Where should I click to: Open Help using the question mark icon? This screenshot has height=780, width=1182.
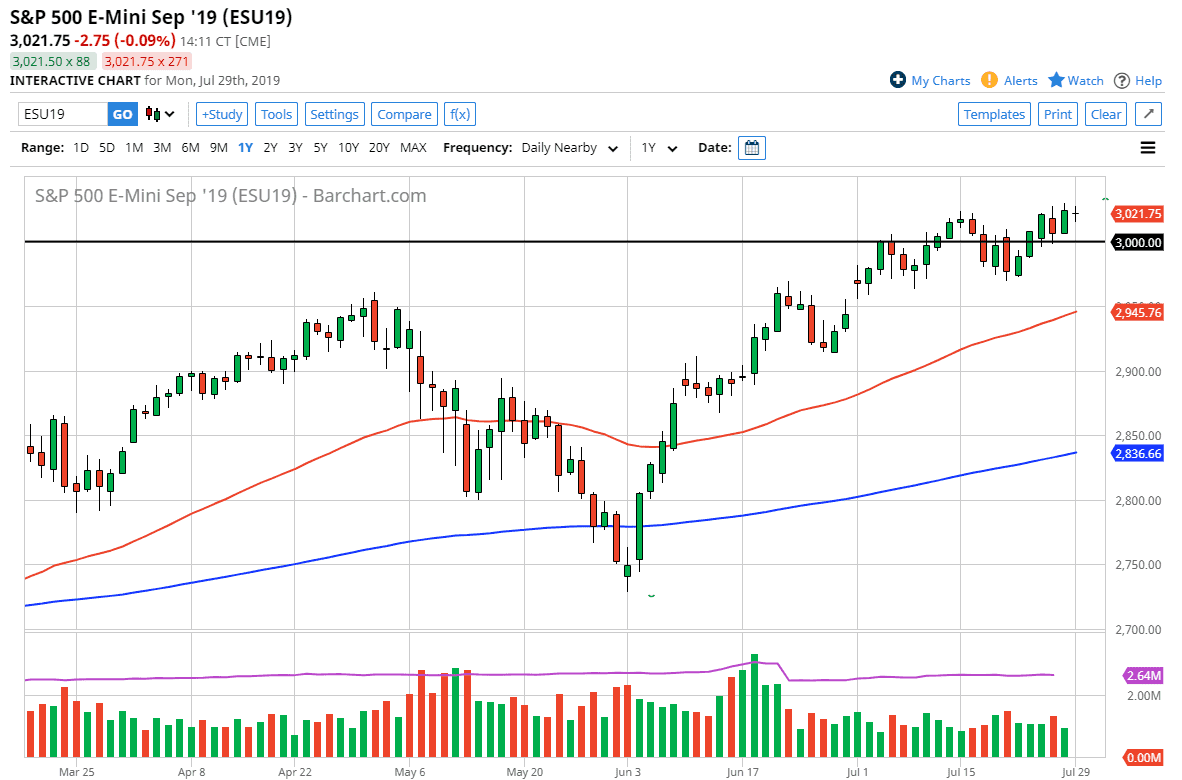click(x=1123, y=81)
